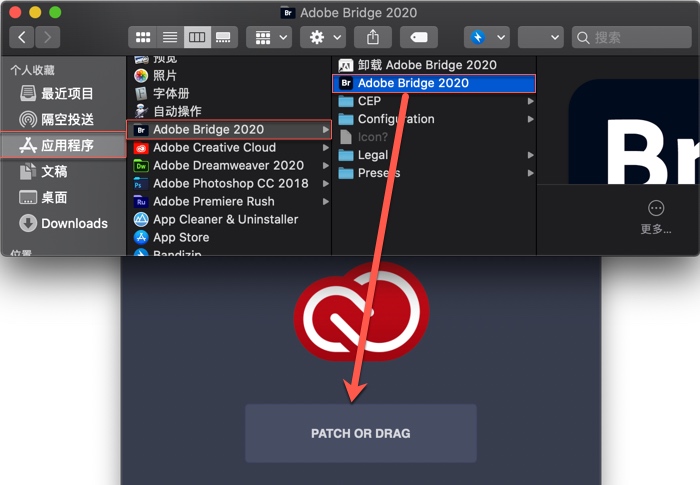Viewport: 700px width, 485px height.
Task: Click the Br icon in the title bar
Action: [x=288, y=13]
